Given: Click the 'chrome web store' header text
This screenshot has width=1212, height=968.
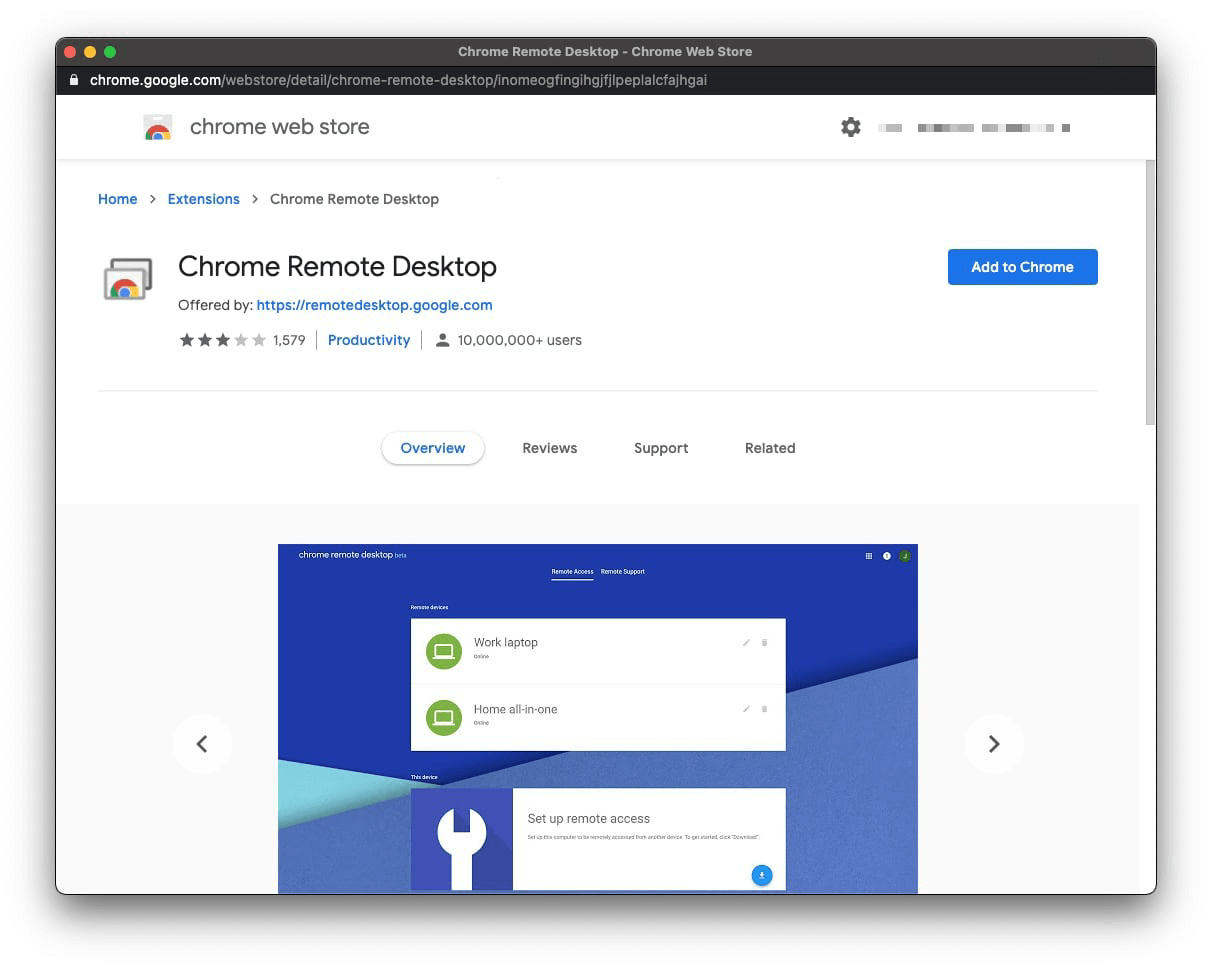Looking at the screenshot, I should 280,127.
